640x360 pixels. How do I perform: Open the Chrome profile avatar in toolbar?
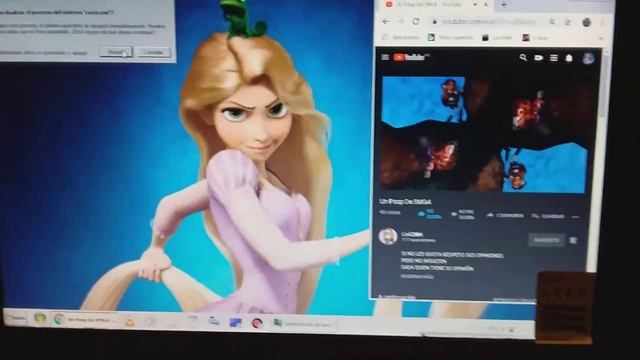click(587, 22)
